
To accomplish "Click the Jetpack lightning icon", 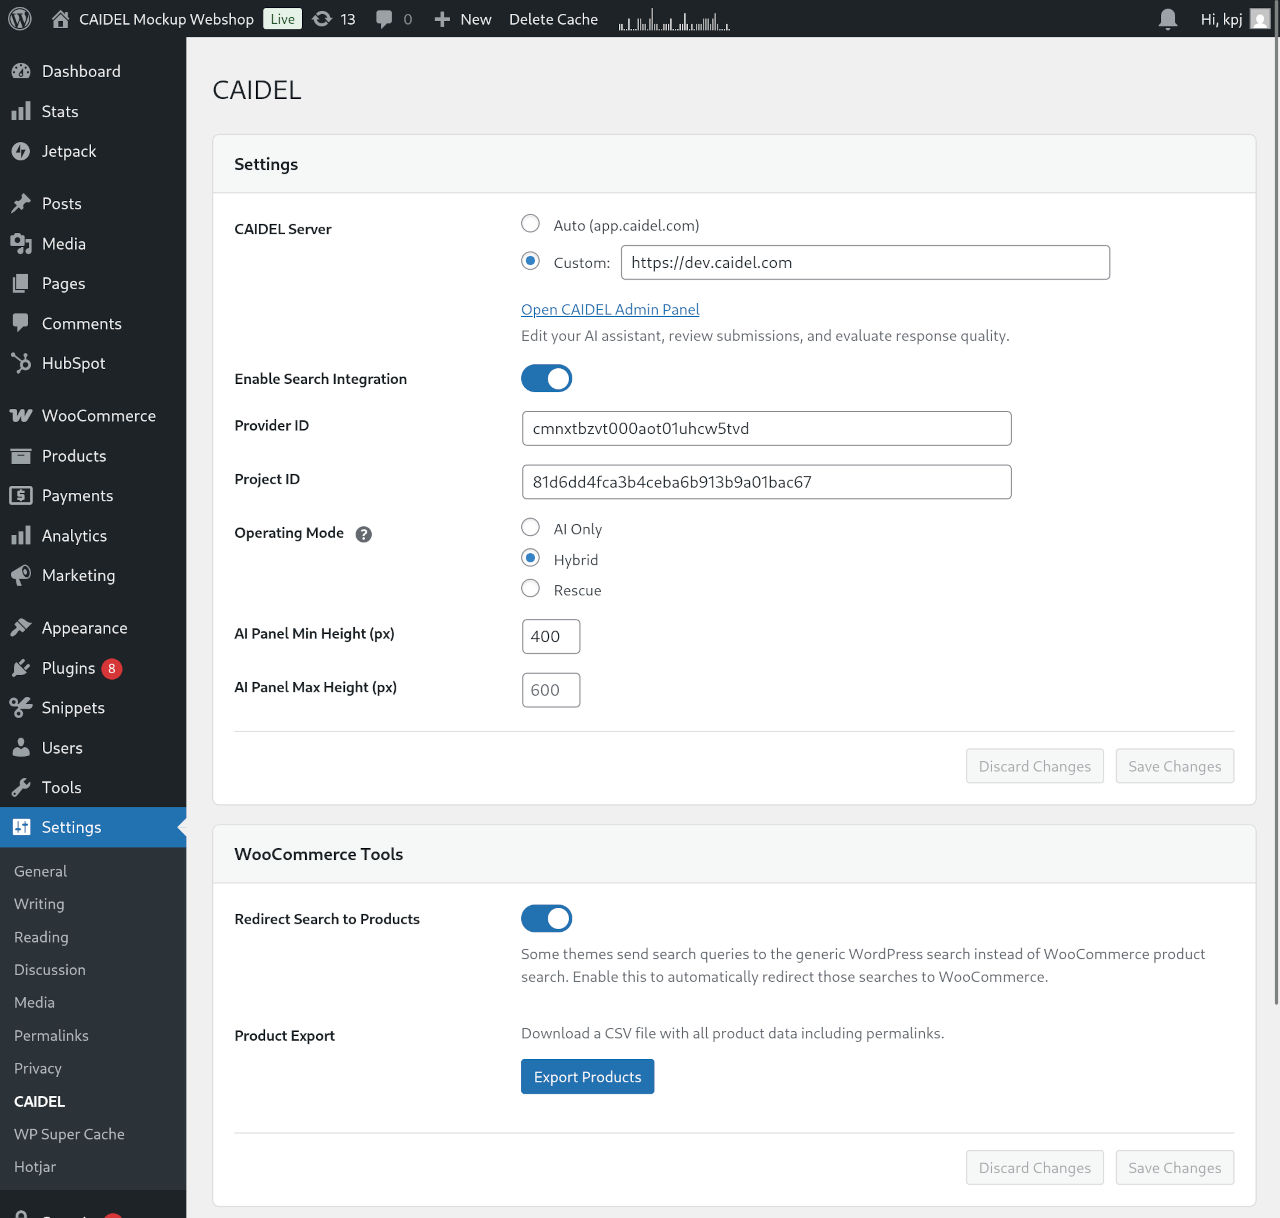I will (21, 151).
